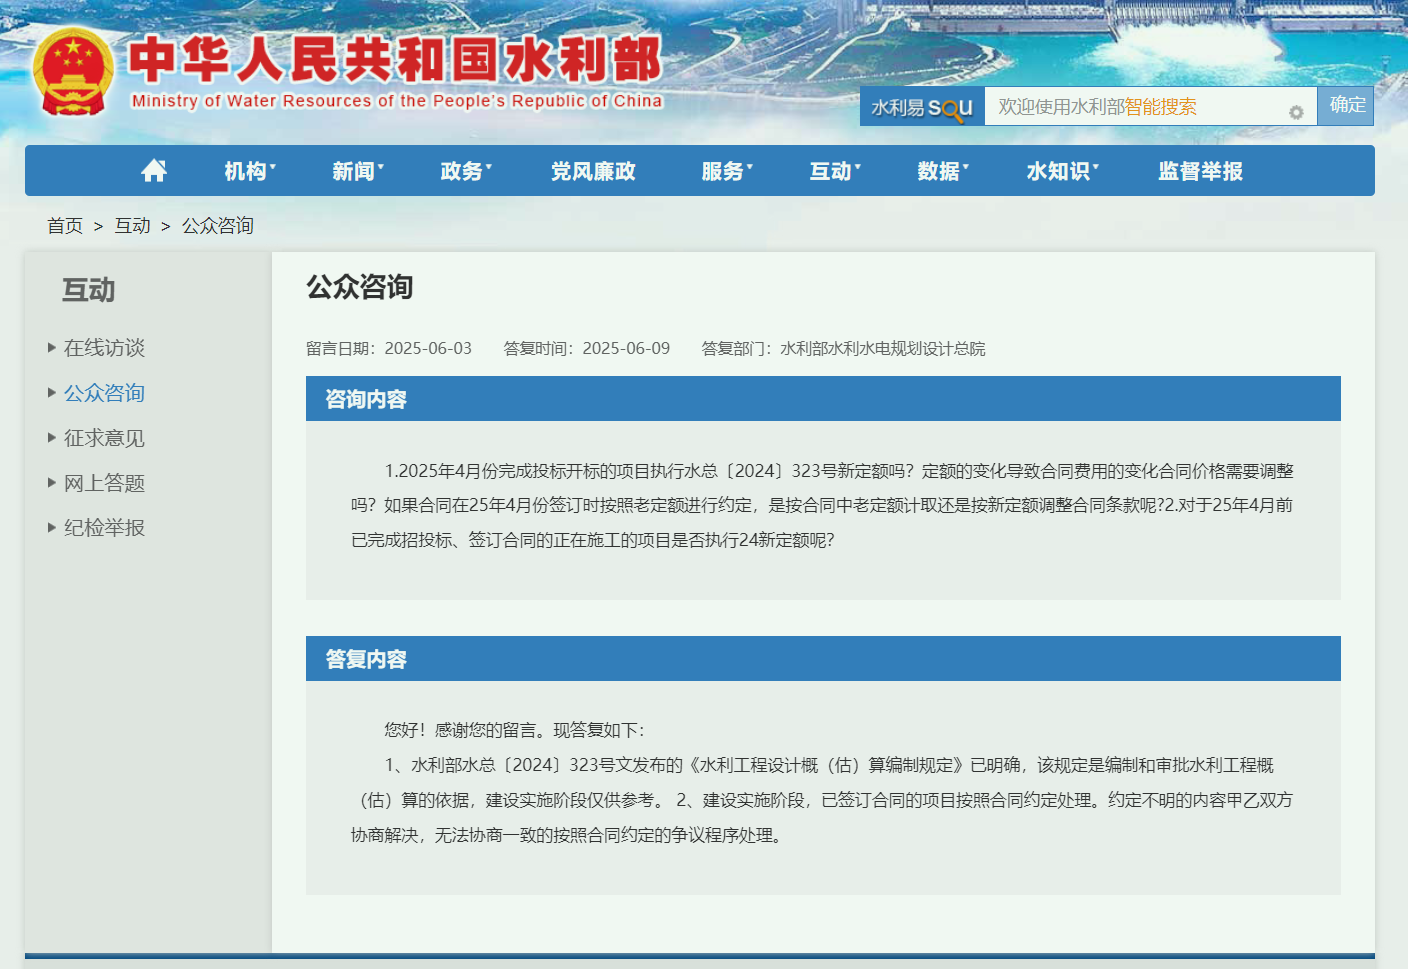Select the 党风廉政 menu item
Screen dimensions: 1408x969
coord(594,170)
